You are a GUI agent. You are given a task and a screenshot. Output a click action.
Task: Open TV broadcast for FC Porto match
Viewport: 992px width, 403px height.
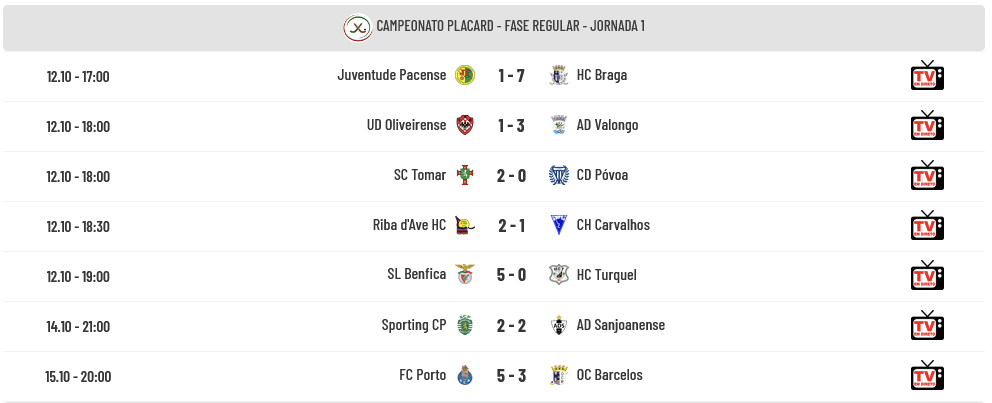[927, 376]
